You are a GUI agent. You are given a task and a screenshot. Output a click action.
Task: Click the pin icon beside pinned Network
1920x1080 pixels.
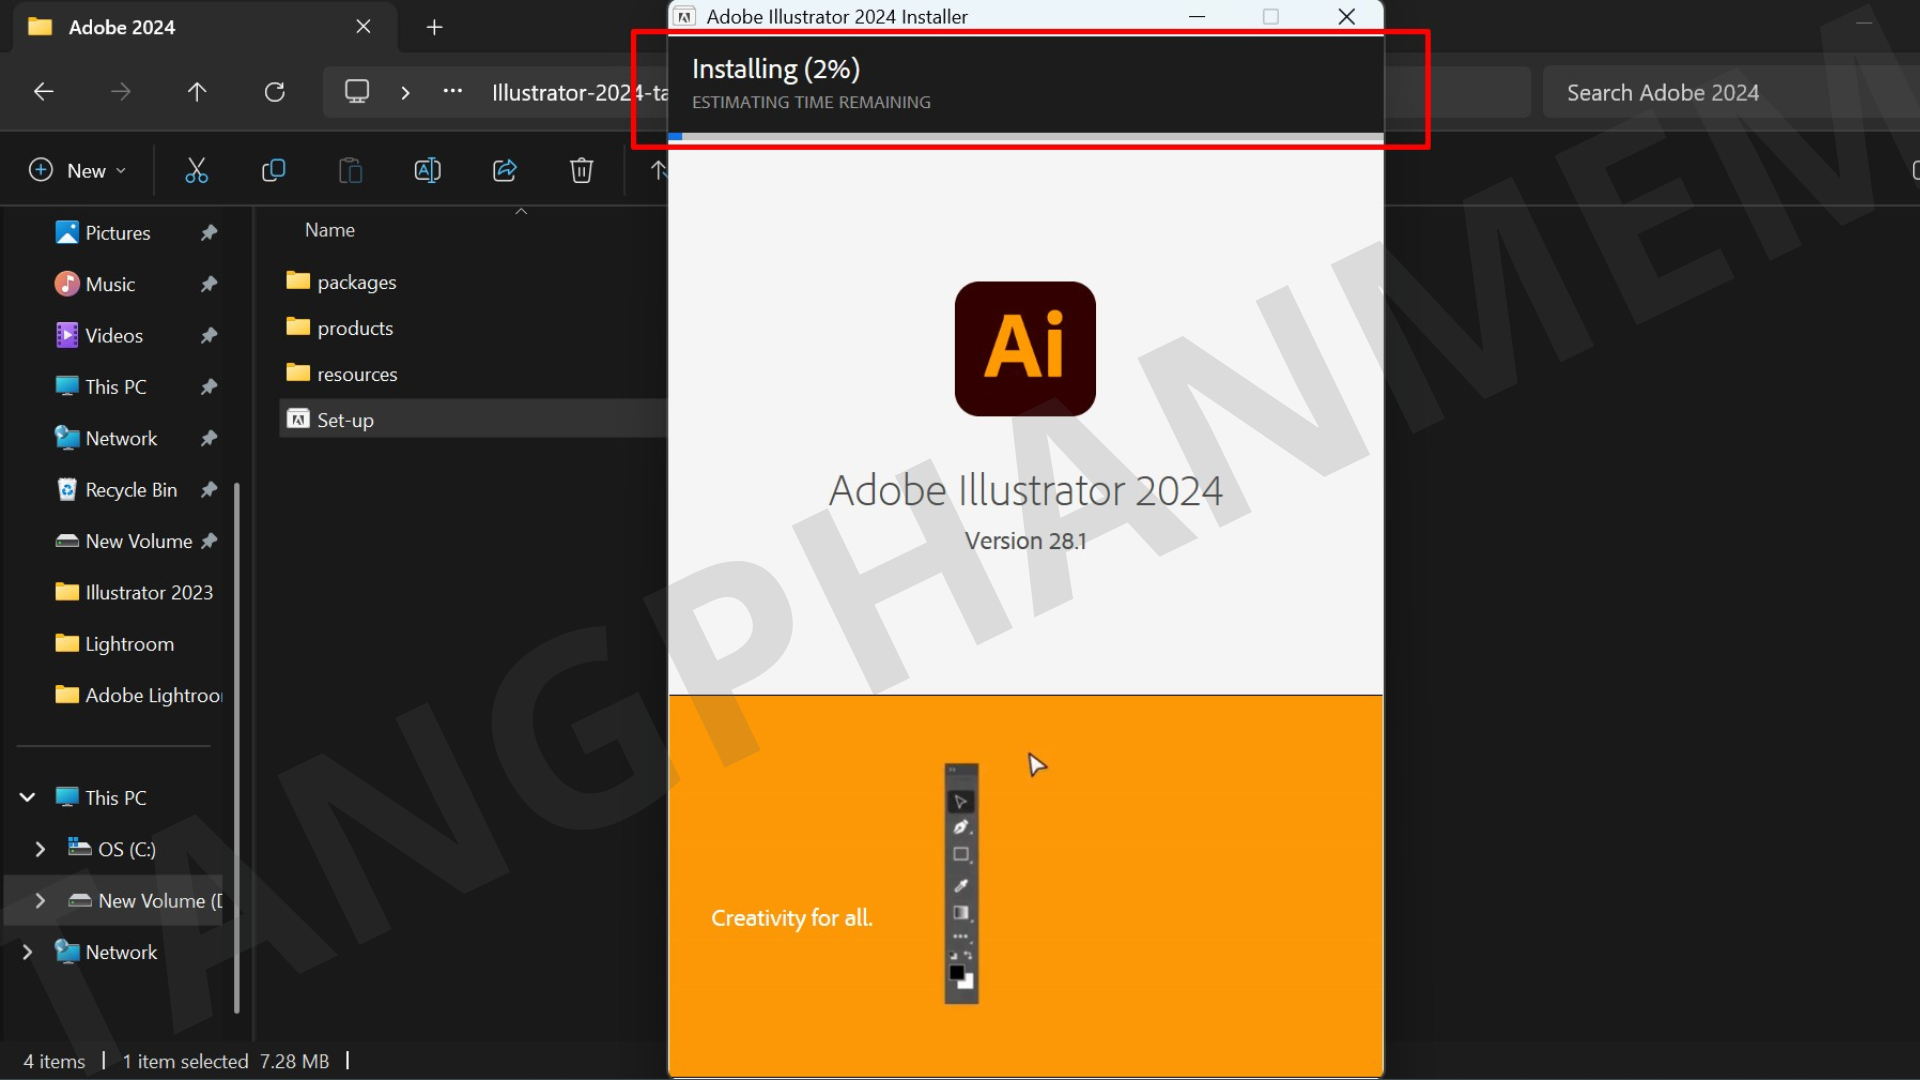tap(209, 438)
